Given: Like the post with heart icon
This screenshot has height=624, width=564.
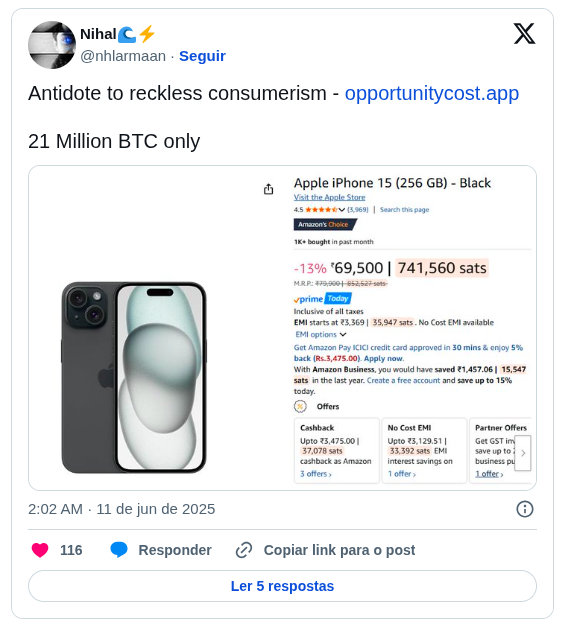Looking at the screenshot, I should pos(40,550).
